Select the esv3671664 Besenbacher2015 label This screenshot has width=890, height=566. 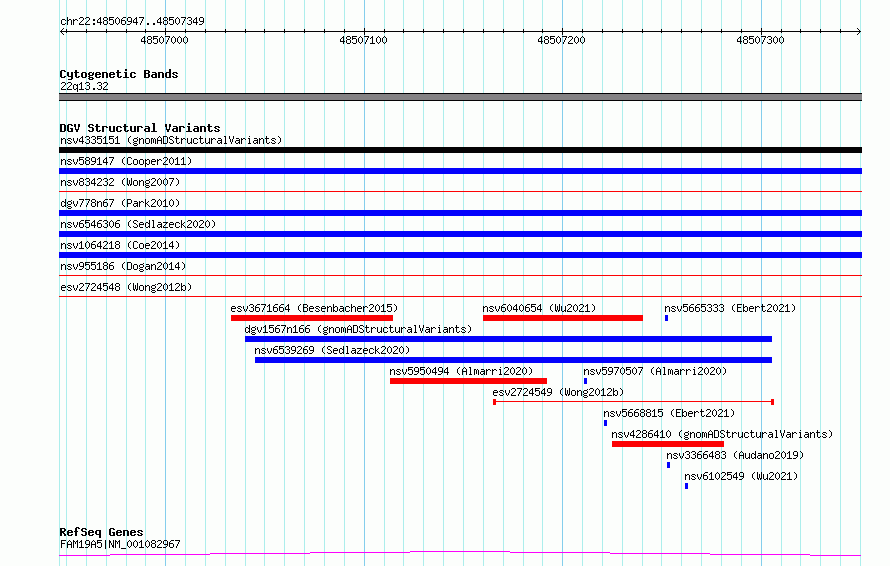coord(314,308)
